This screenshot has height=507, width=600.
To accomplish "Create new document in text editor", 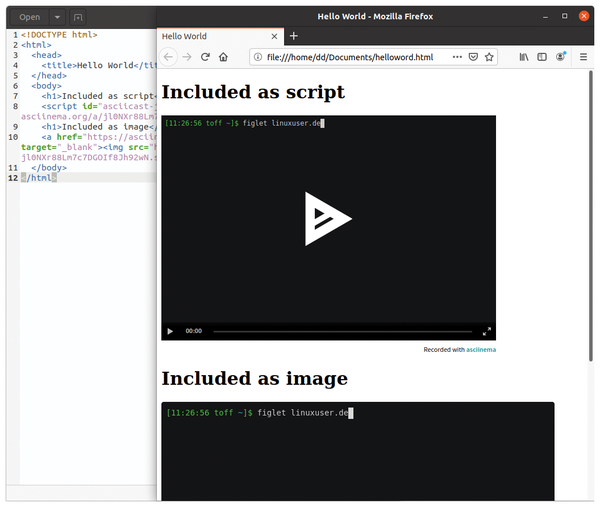I will click(78, 17).
